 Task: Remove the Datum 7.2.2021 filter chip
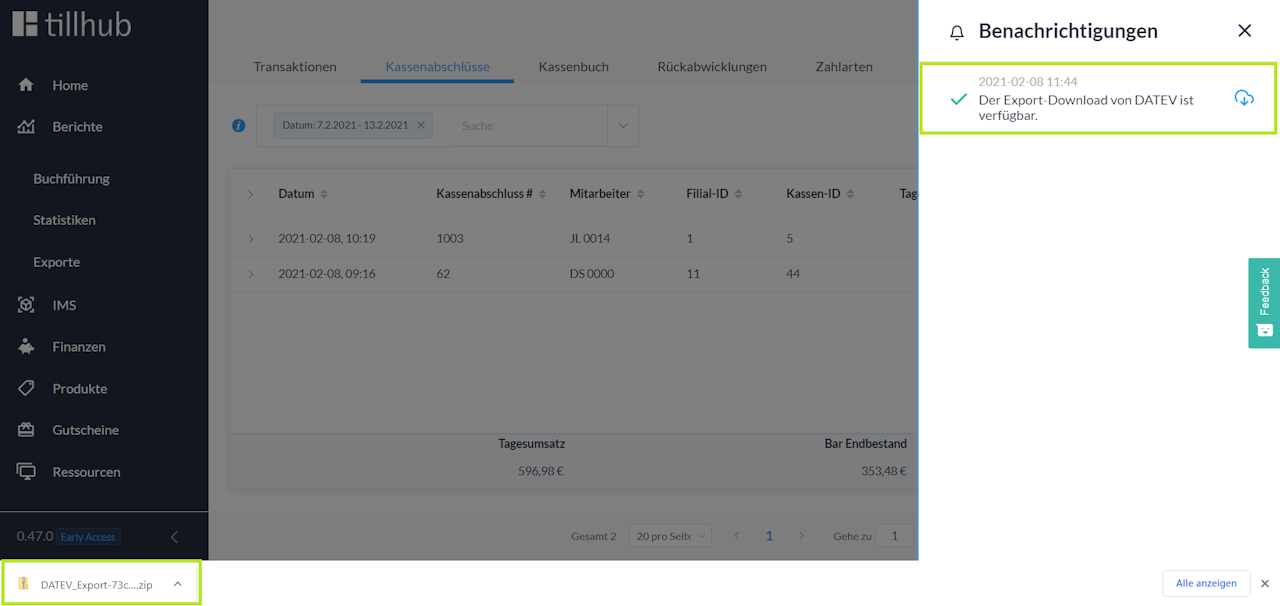click(421, 125)
